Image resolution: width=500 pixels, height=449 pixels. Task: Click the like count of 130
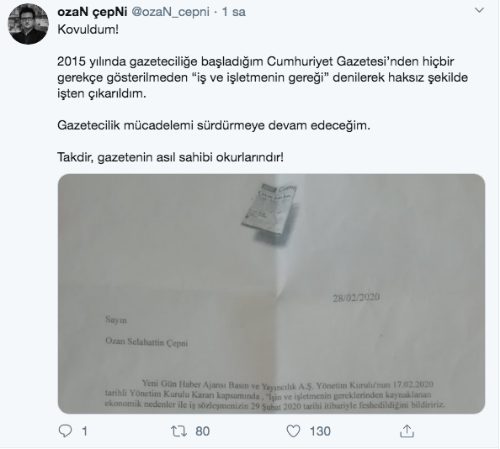pos(320,431)
